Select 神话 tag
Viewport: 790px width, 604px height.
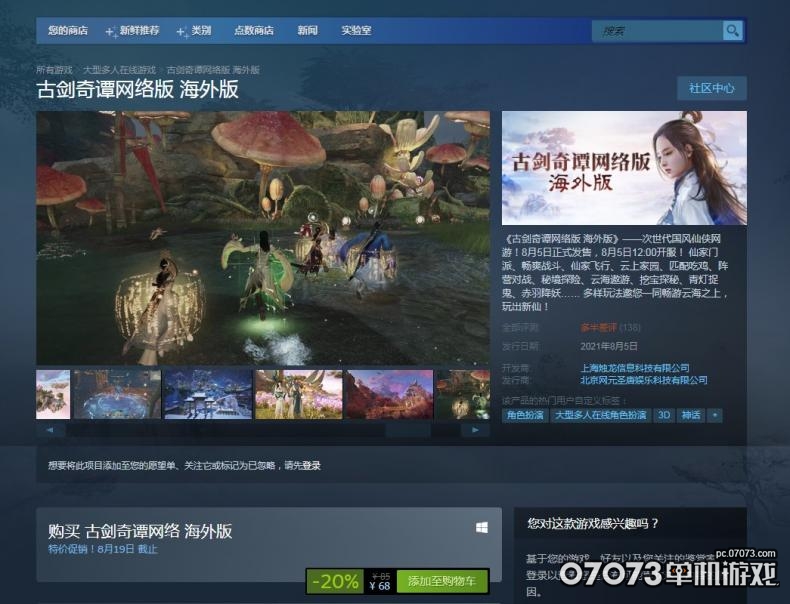pos(691,416)
